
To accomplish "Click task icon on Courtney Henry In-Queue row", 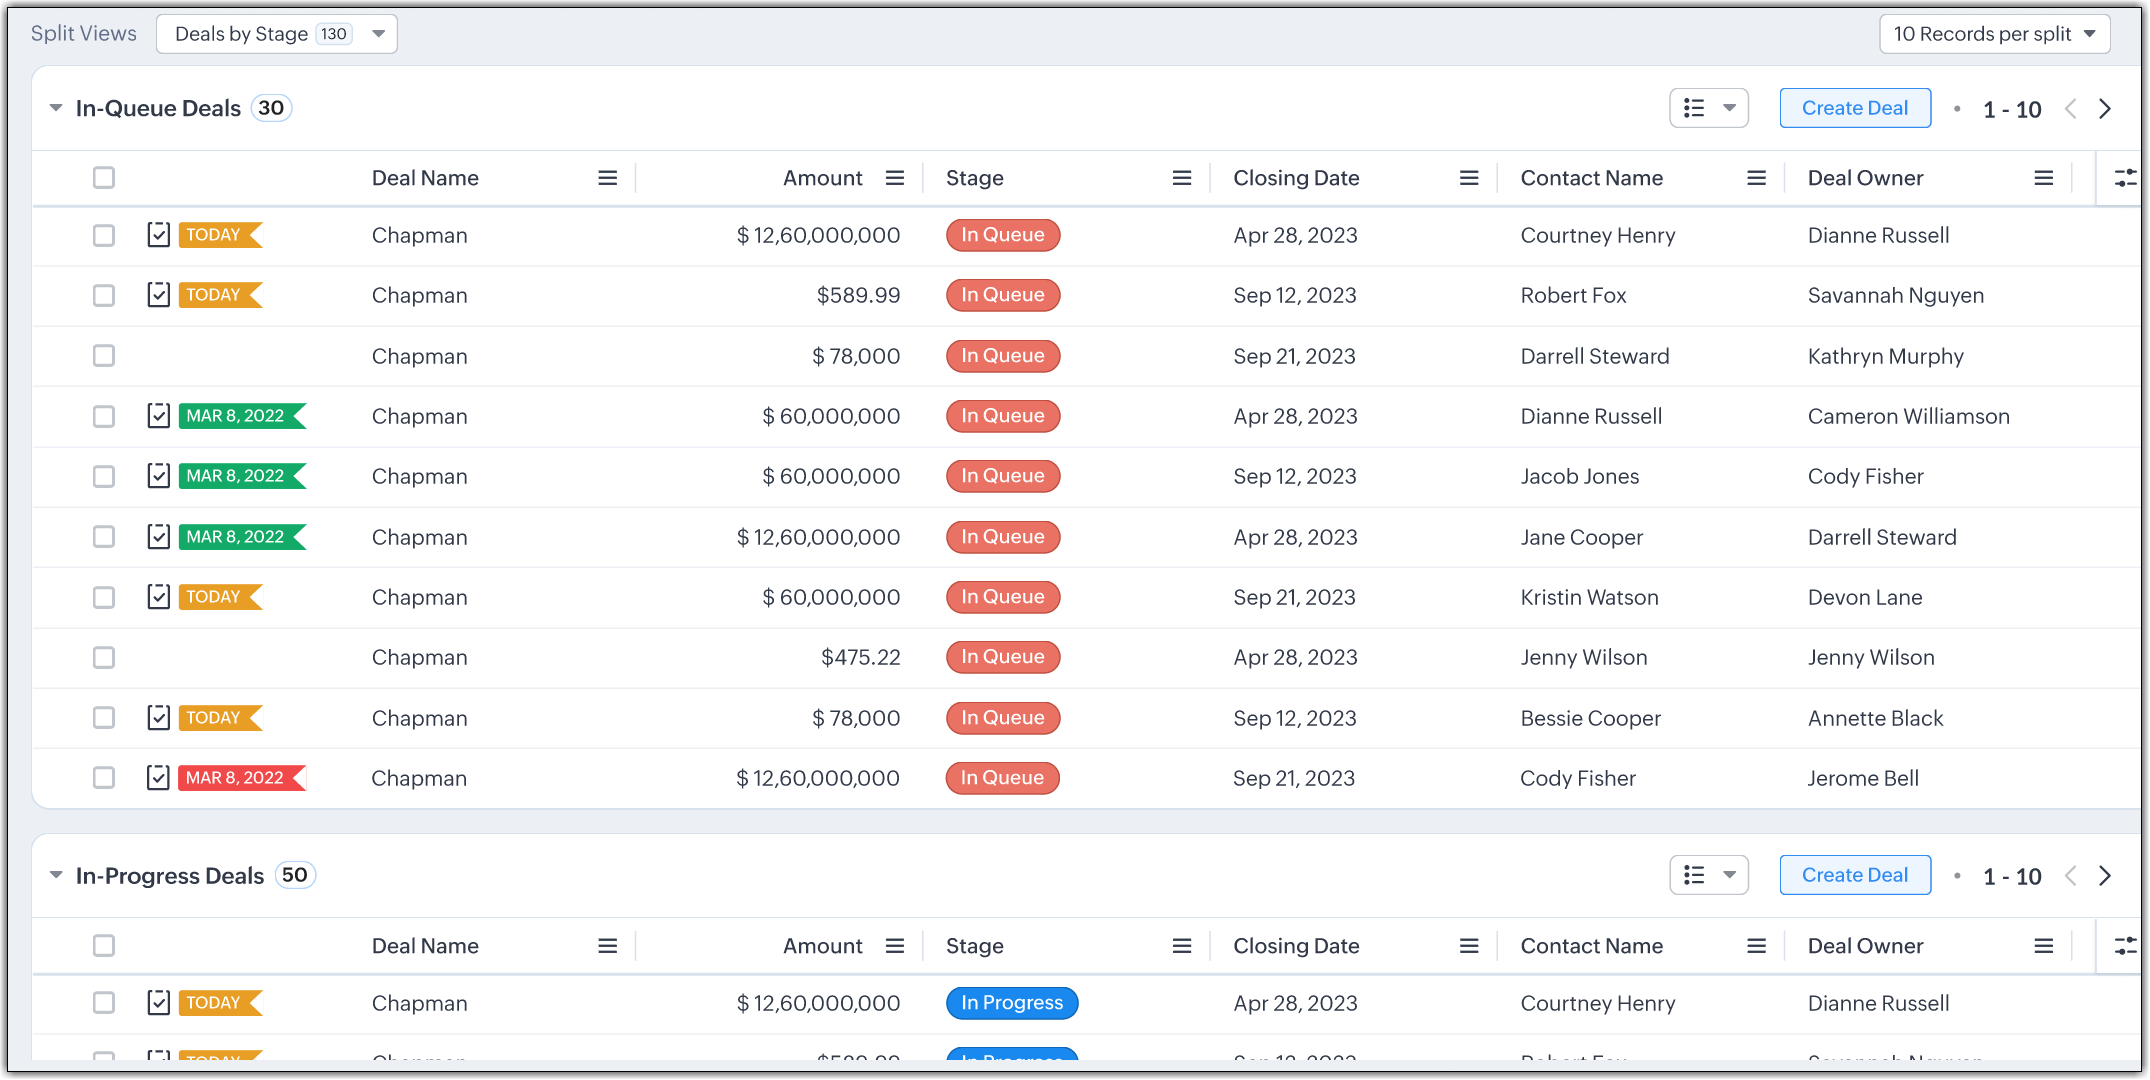I will coord(158,235).
